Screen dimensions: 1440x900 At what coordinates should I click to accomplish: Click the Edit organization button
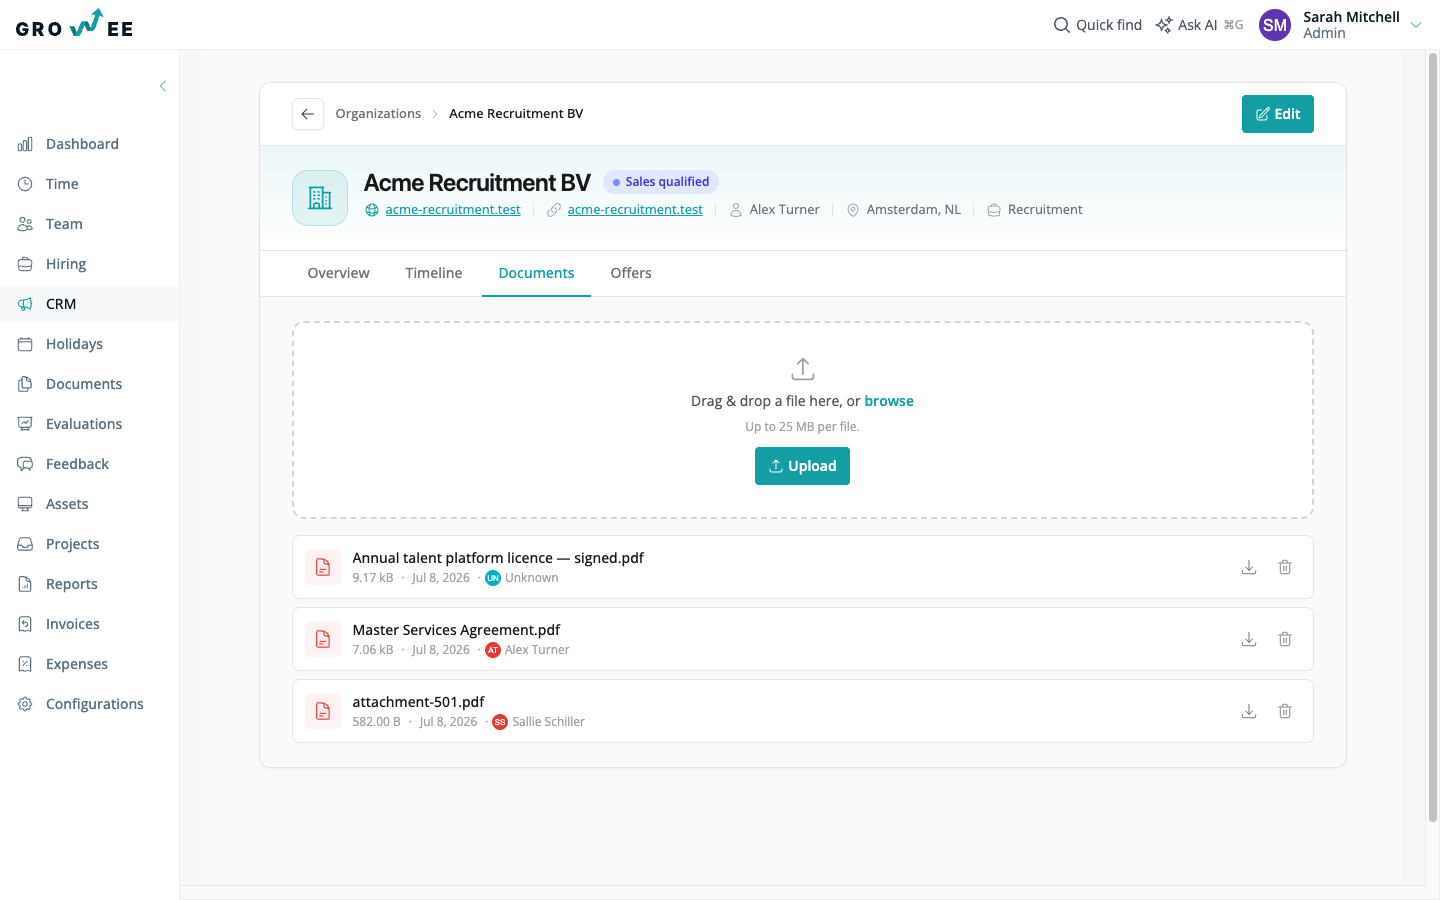click(x=1278, y=114)
